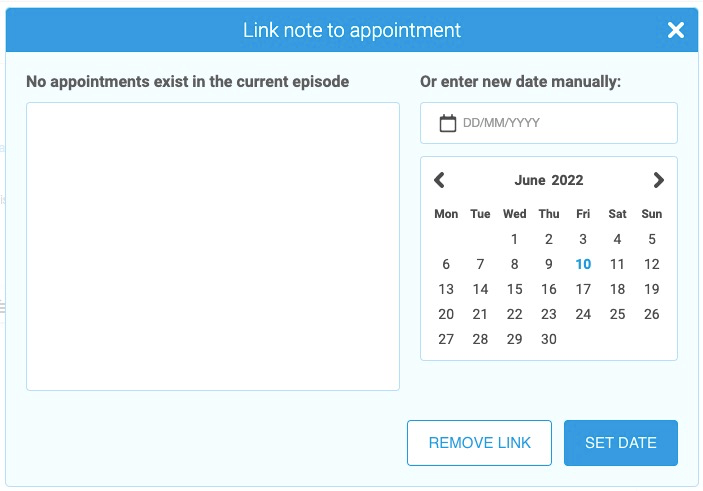Image resolution: width=703 pixels, height=491 pixels.
Task: Click the DD/MM/YYYY date input field
Action: pyautogui.click(x=560, y=123)
